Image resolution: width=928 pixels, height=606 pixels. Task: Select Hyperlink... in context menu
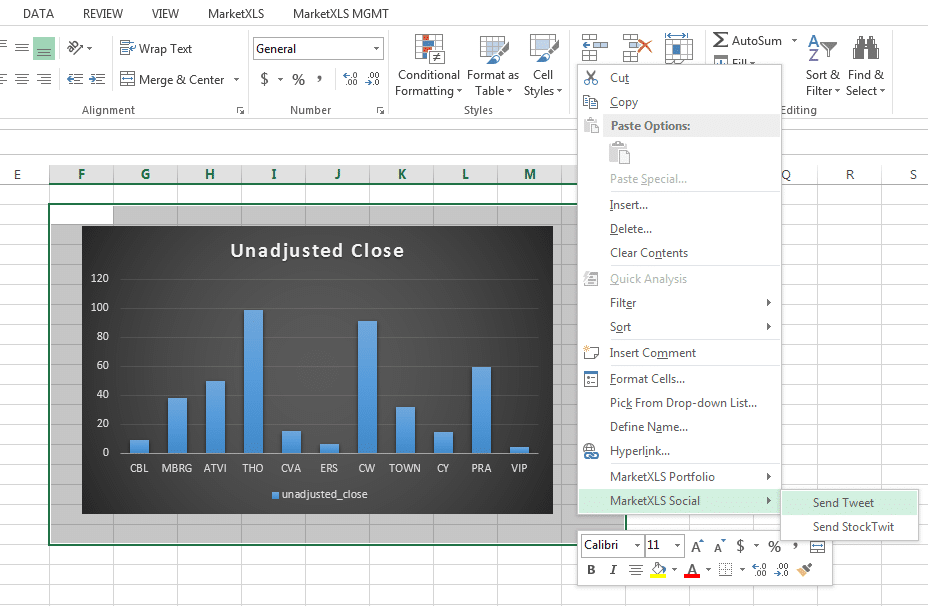pos(679,451)
